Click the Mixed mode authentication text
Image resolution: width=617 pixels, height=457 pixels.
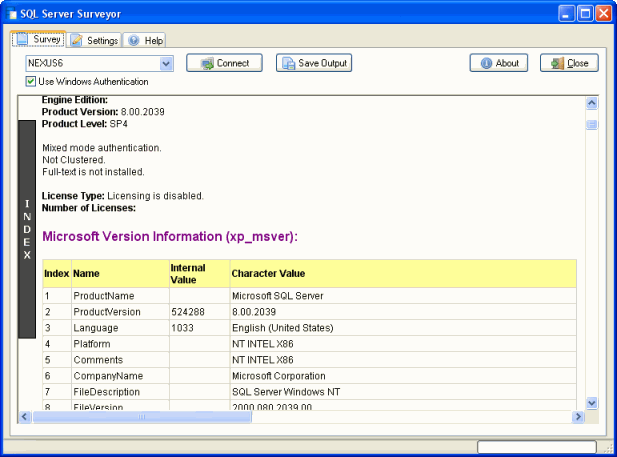pyautogui.click(x=102, y=148)
